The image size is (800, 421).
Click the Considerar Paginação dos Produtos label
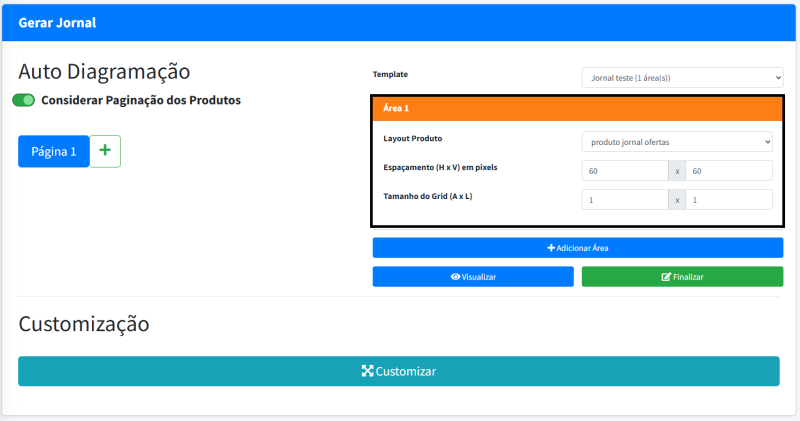coord(141,100)
